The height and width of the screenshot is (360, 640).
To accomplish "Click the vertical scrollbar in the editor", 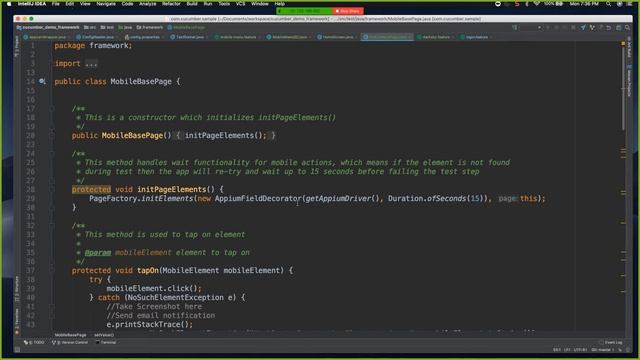I will click(623, 90).
